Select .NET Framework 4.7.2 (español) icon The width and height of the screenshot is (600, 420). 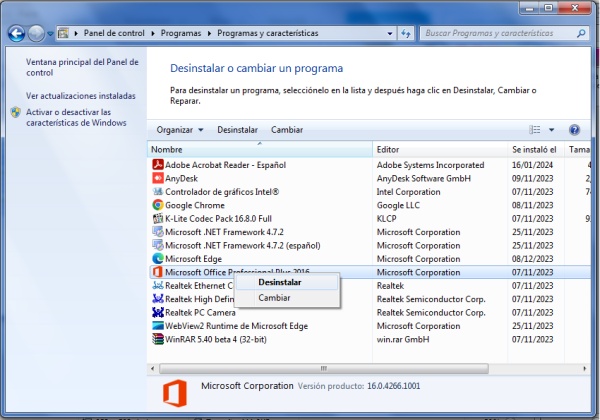pyautogui.click(x=158, y=245)
